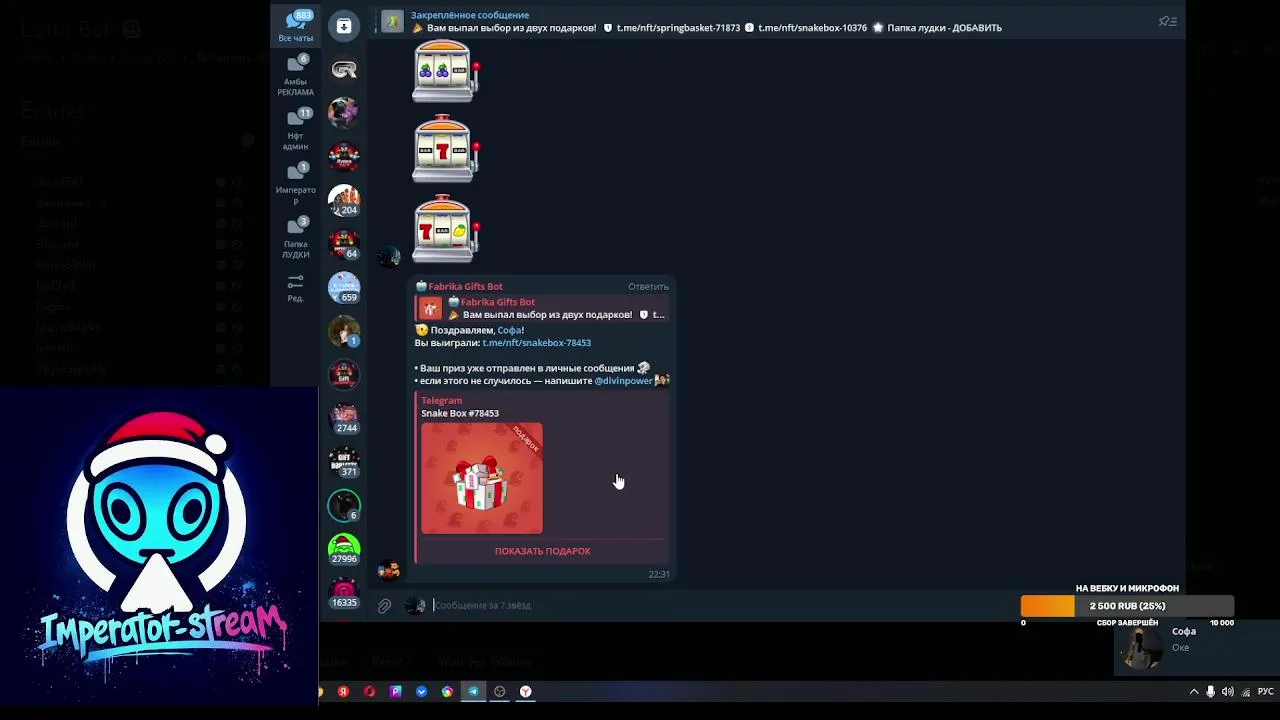Click the 22:31 message timestamp
1280x720 pixels.
coord(658,575)
